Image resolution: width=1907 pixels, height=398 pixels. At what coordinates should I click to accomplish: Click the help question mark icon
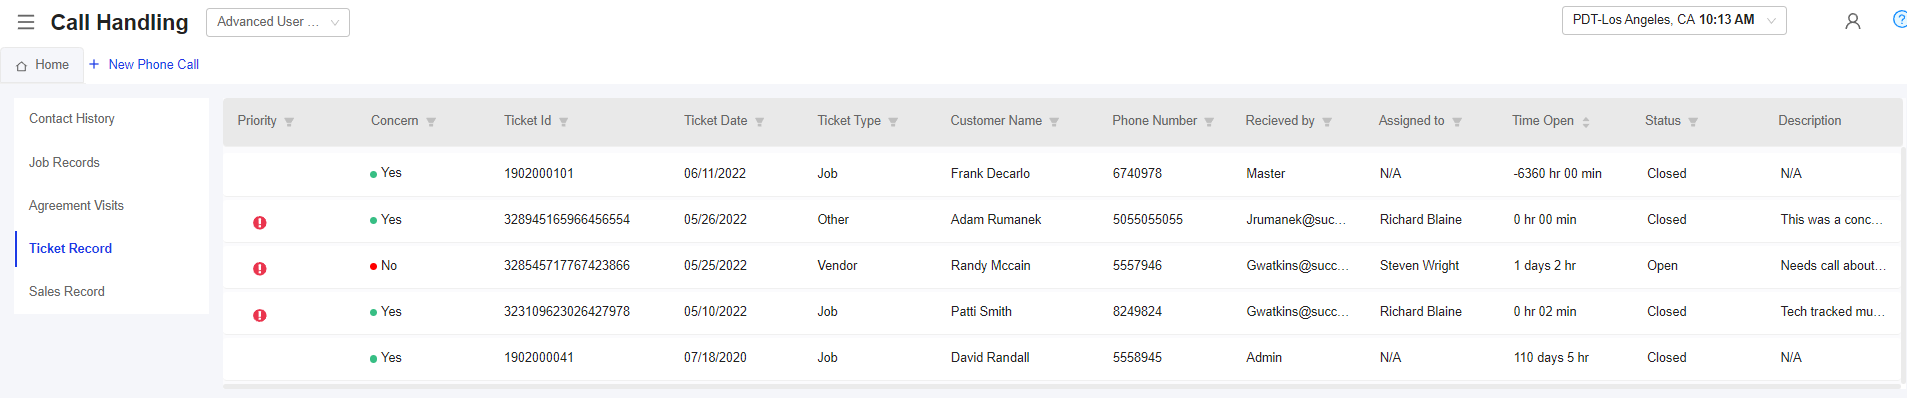1899,20
